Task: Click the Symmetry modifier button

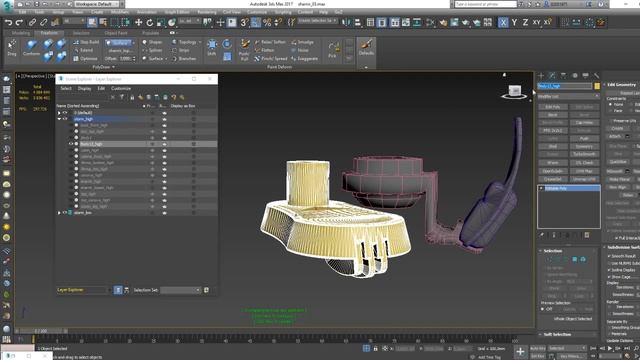Action: [x=584, y=146]
